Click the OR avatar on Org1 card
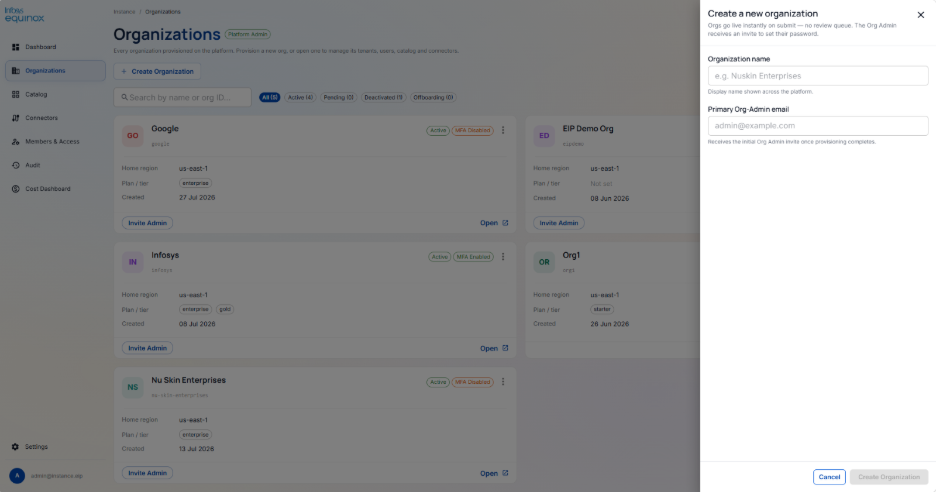Viewport: 936px width, 492px height. coord(544,262)
